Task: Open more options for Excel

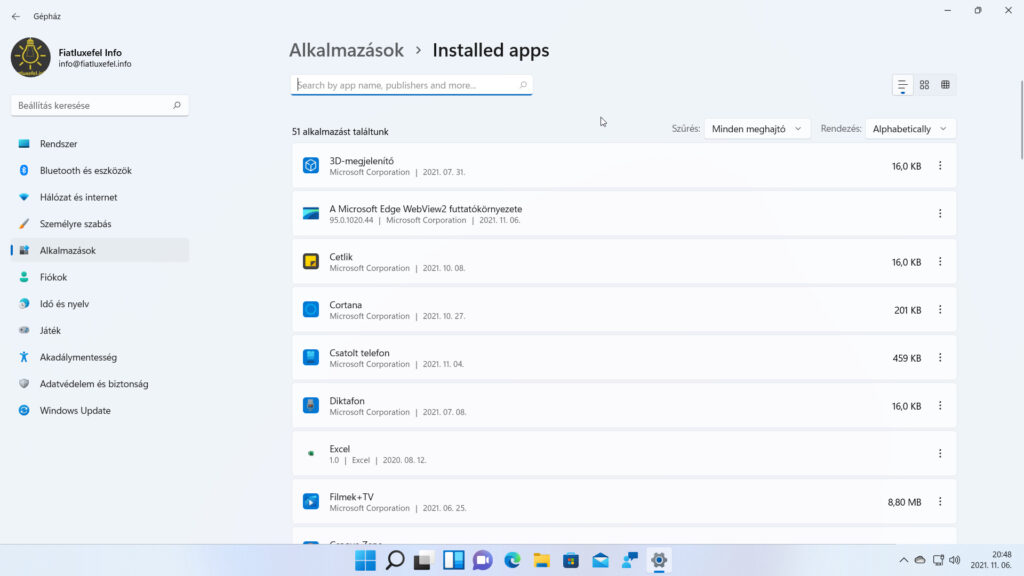Action: 940,454
